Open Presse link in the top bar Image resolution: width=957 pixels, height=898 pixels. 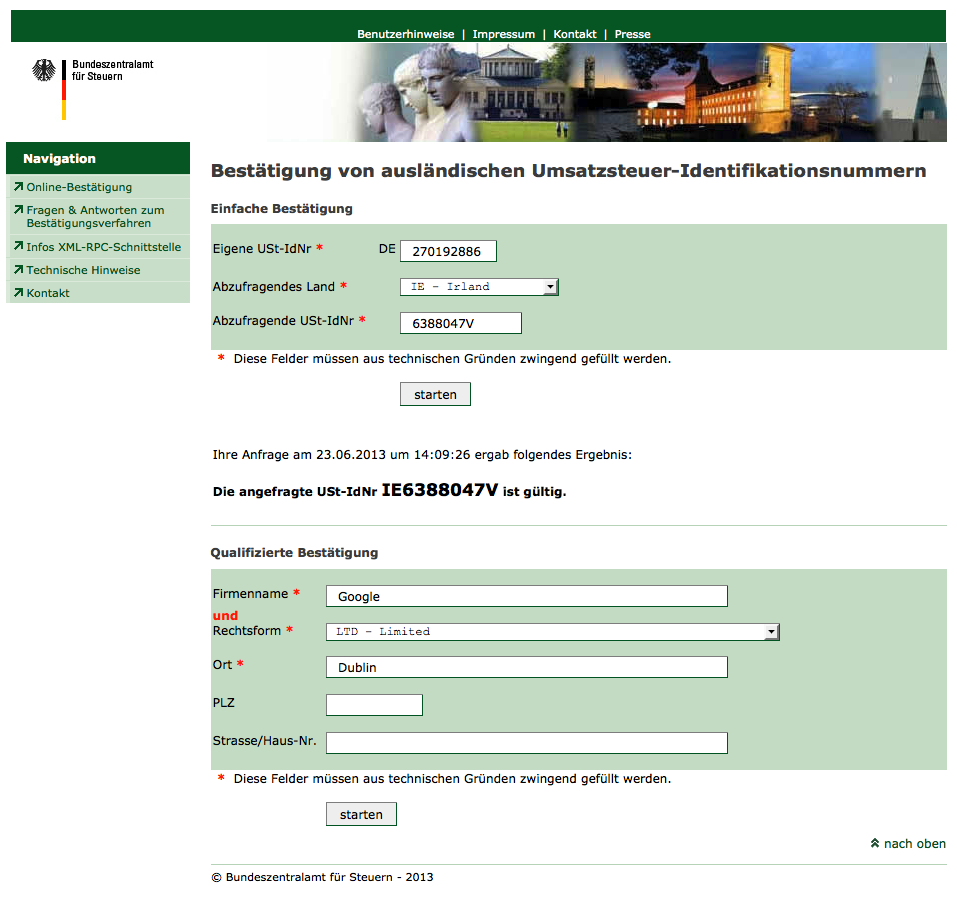[632, 34]
